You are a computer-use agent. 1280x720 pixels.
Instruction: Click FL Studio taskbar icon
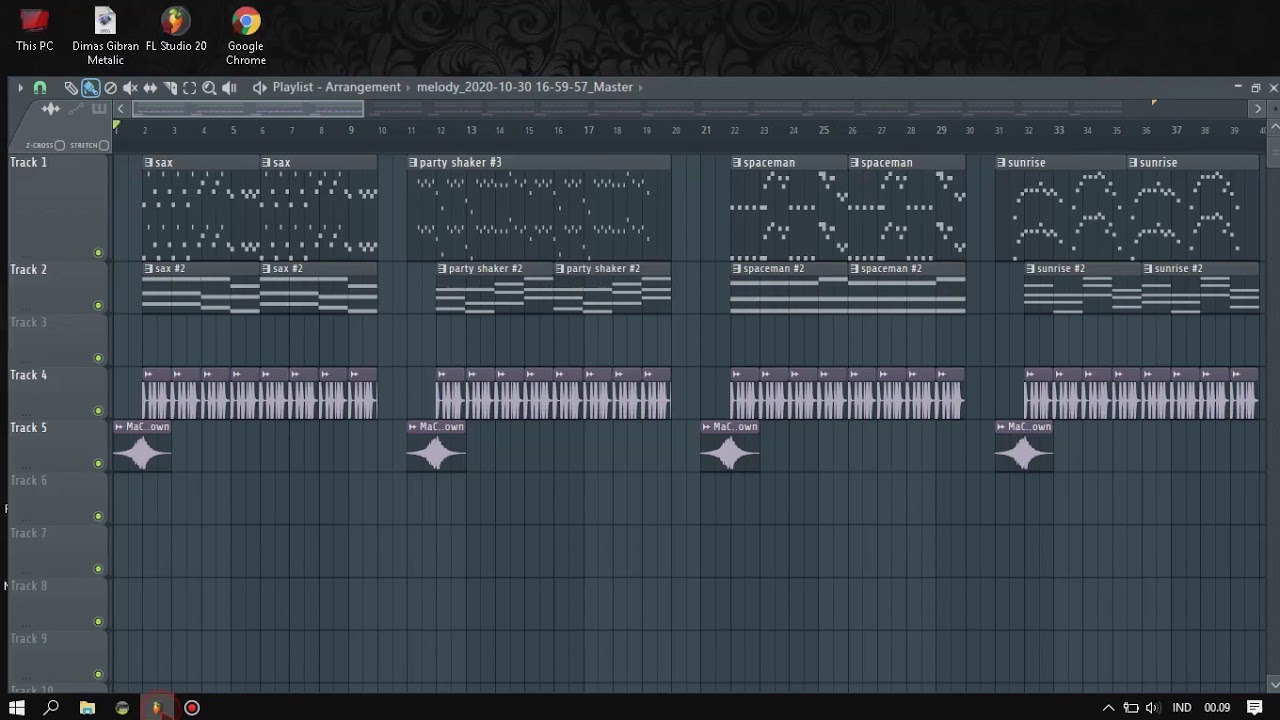156,708
